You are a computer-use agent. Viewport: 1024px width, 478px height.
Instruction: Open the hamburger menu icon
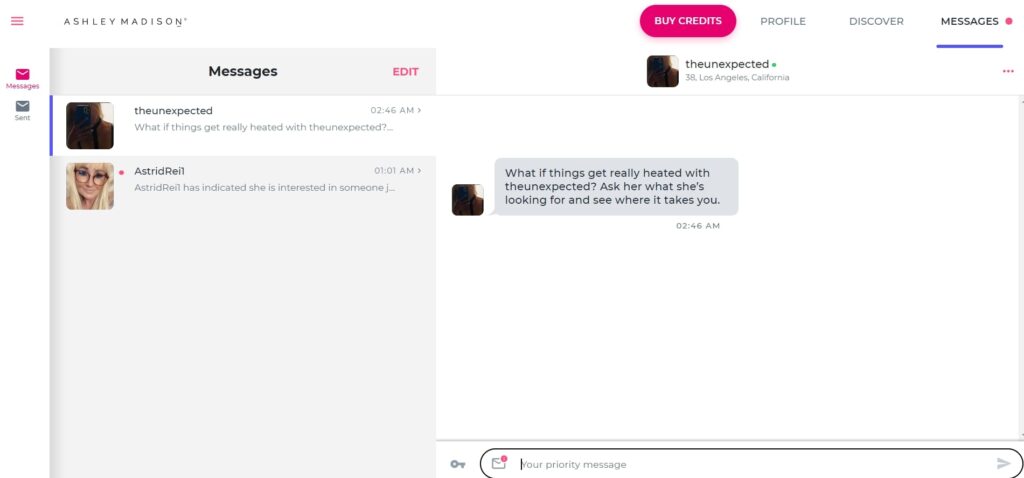pyautogui.click(x=18, y=21)
